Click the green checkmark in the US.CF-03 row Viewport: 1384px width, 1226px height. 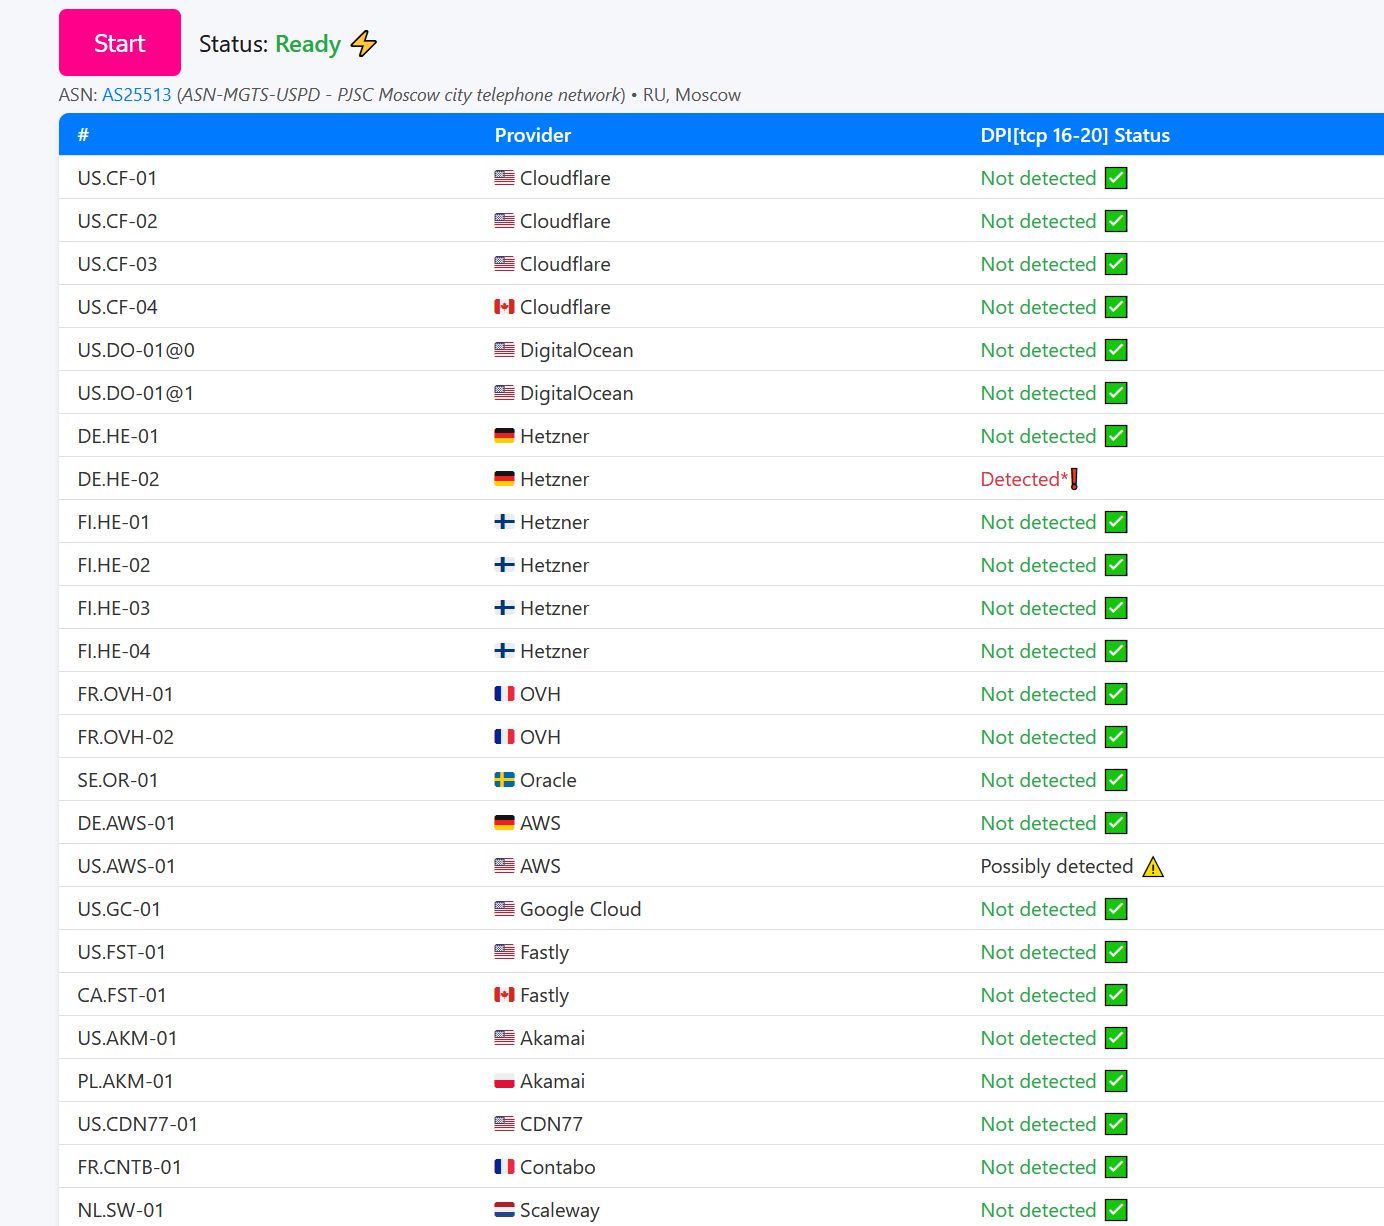(1116, 264)
